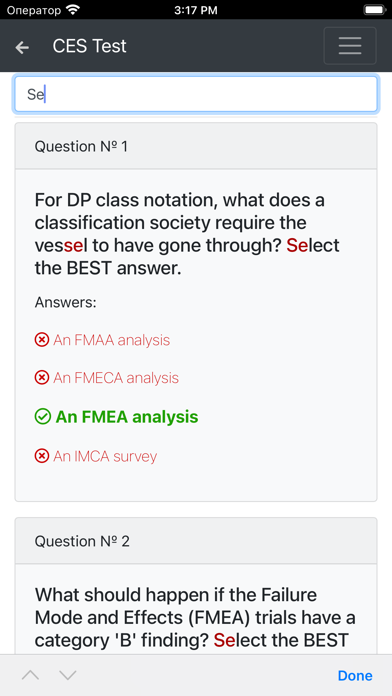Select the answer An IMCA survey
This screenshot has width=392, height=696.
tap(105, 456)
